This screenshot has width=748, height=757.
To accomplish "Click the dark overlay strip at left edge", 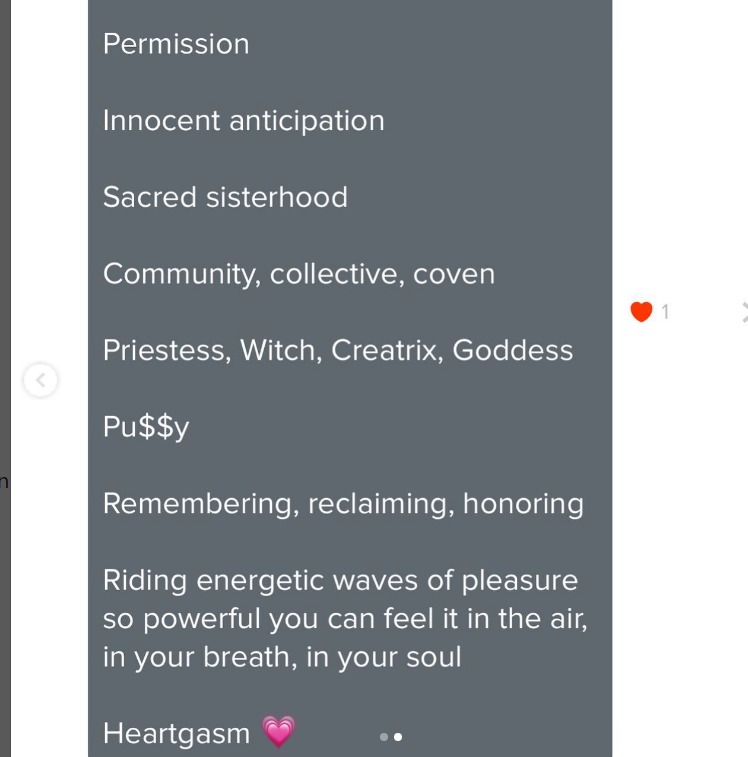I will [5, 378].
